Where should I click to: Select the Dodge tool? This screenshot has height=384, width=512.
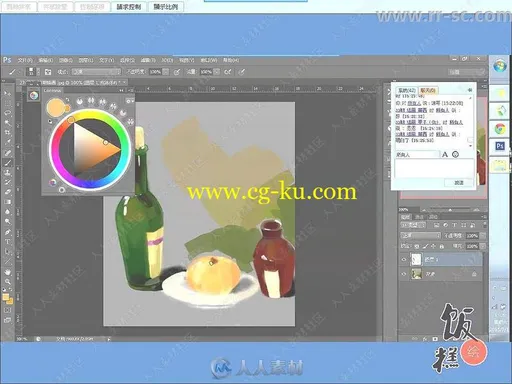coord(7,221)
